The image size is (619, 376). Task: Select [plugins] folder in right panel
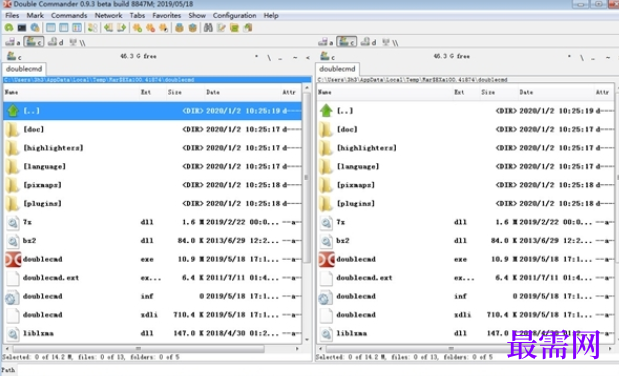click(x=465, y=203)
